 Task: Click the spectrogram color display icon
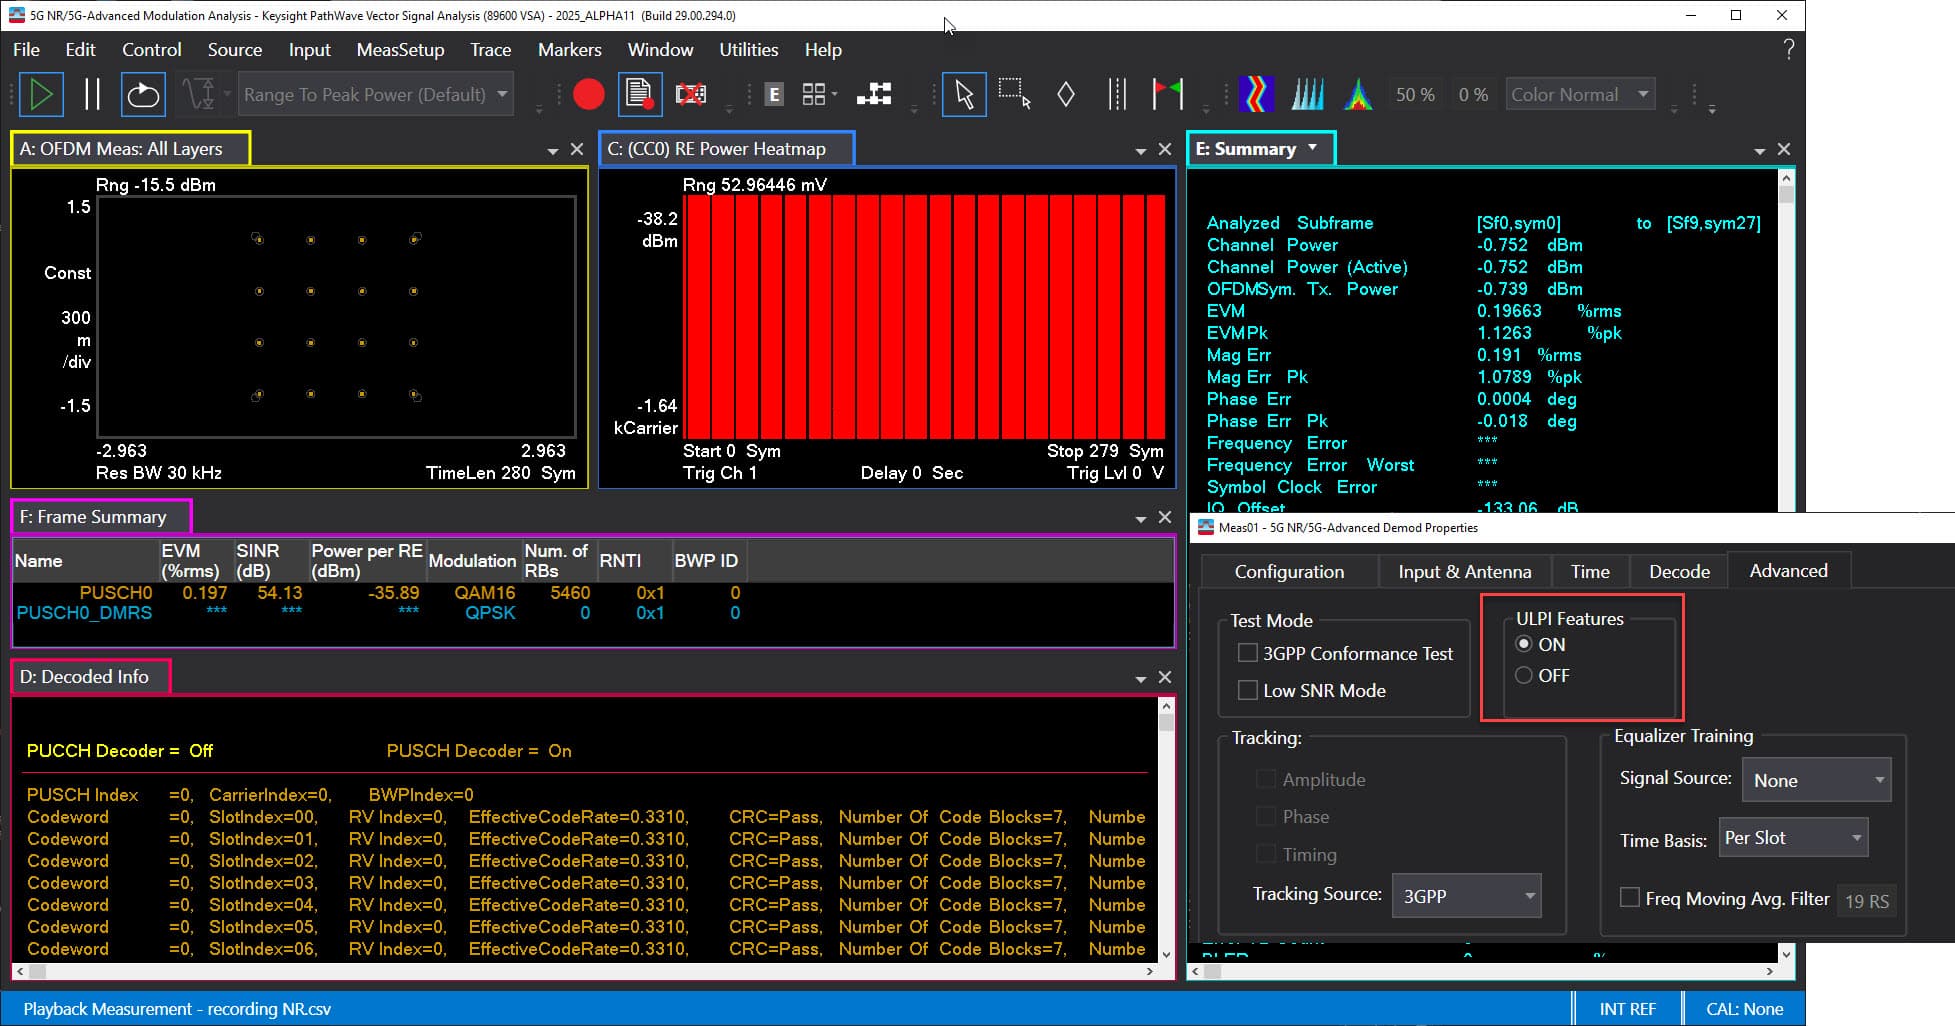[x=1256, y=93]
